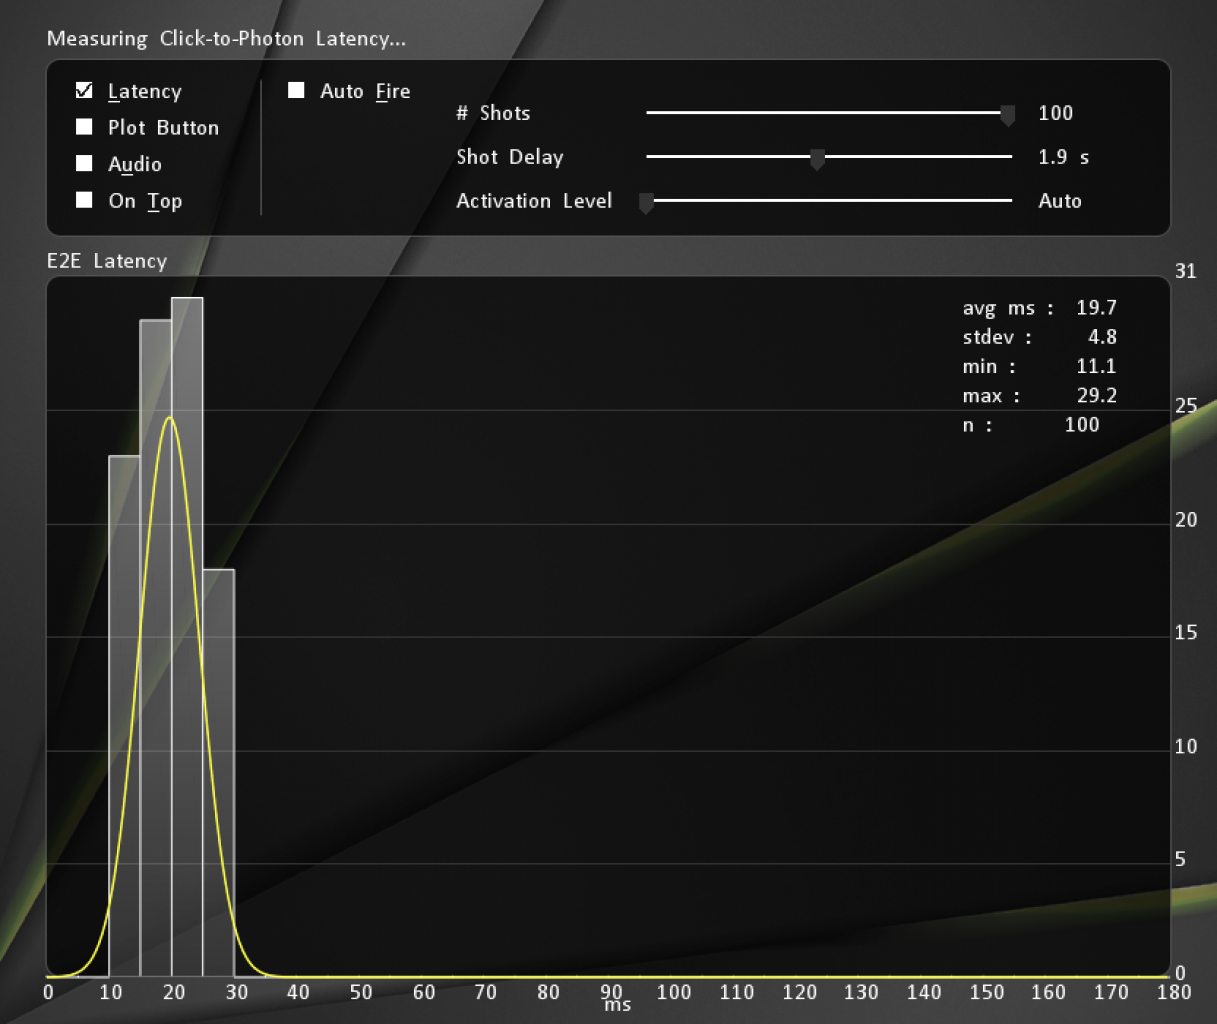Click the Shot Delay value '1.9 s'

[x=1064, y=157]
